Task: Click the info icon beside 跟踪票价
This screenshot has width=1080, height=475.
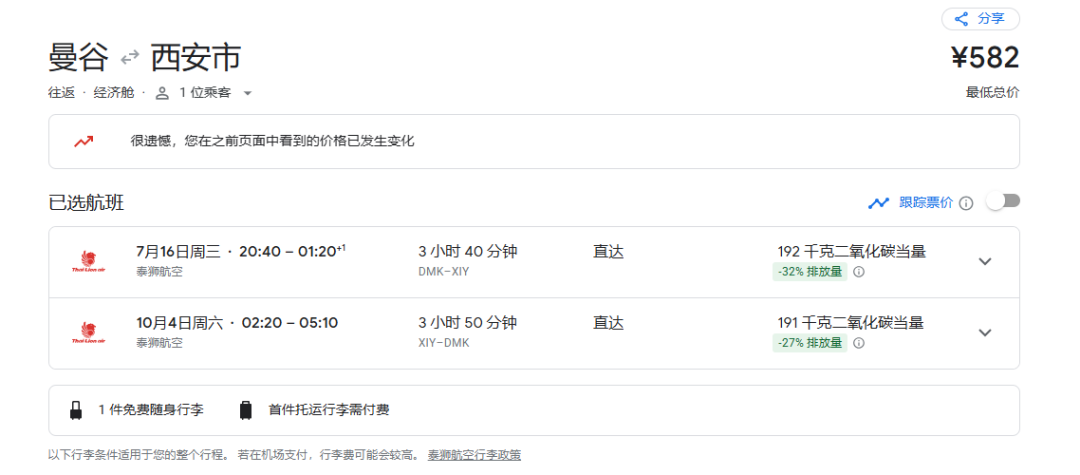Action: (966, 203)
